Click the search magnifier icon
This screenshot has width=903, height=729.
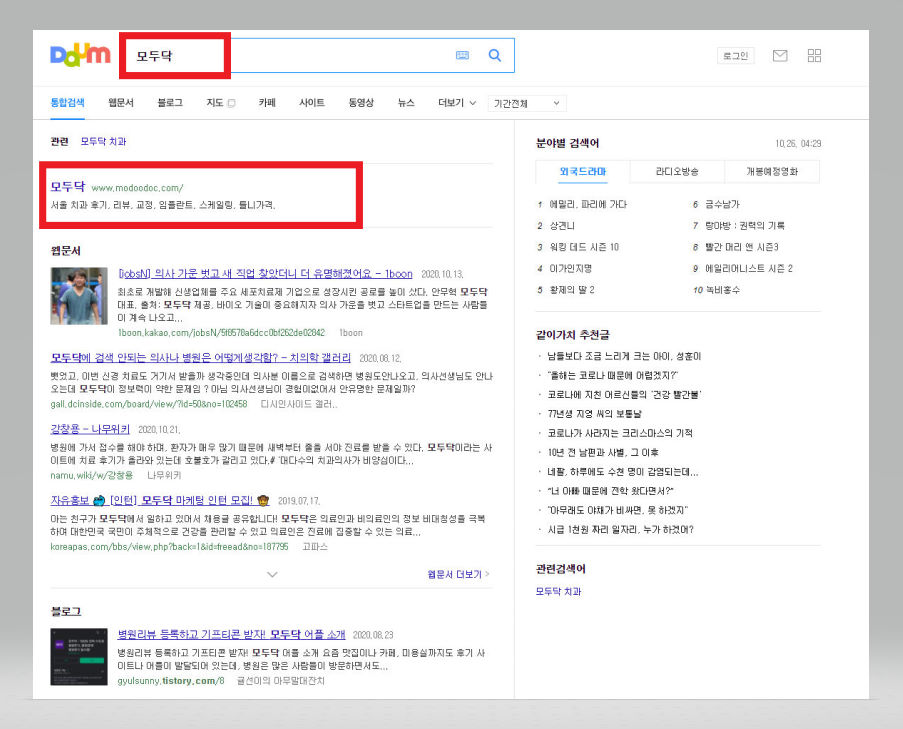coord(495,55)
